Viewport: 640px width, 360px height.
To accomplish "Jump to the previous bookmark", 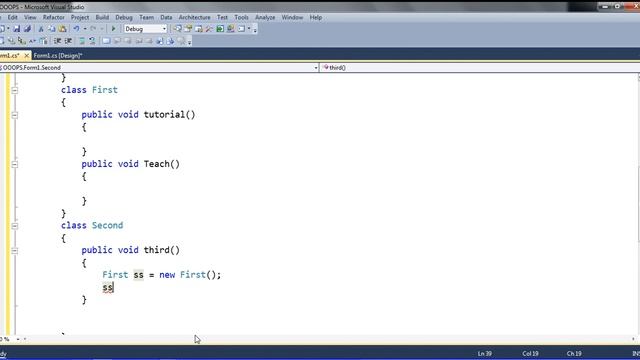I will point(117,41).
